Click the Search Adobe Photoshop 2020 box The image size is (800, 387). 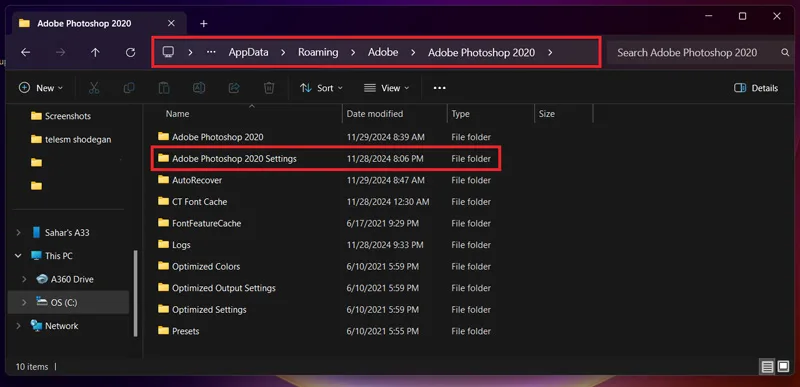pyautogui.click(x=699, y=52)
